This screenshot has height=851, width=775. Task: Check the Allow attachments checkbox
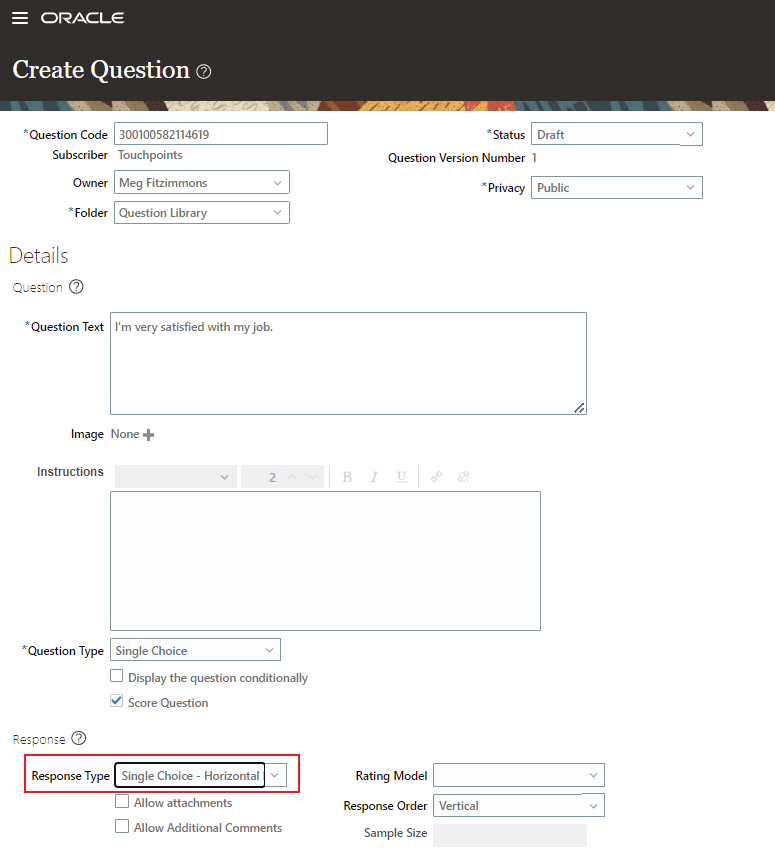(122, 801)
